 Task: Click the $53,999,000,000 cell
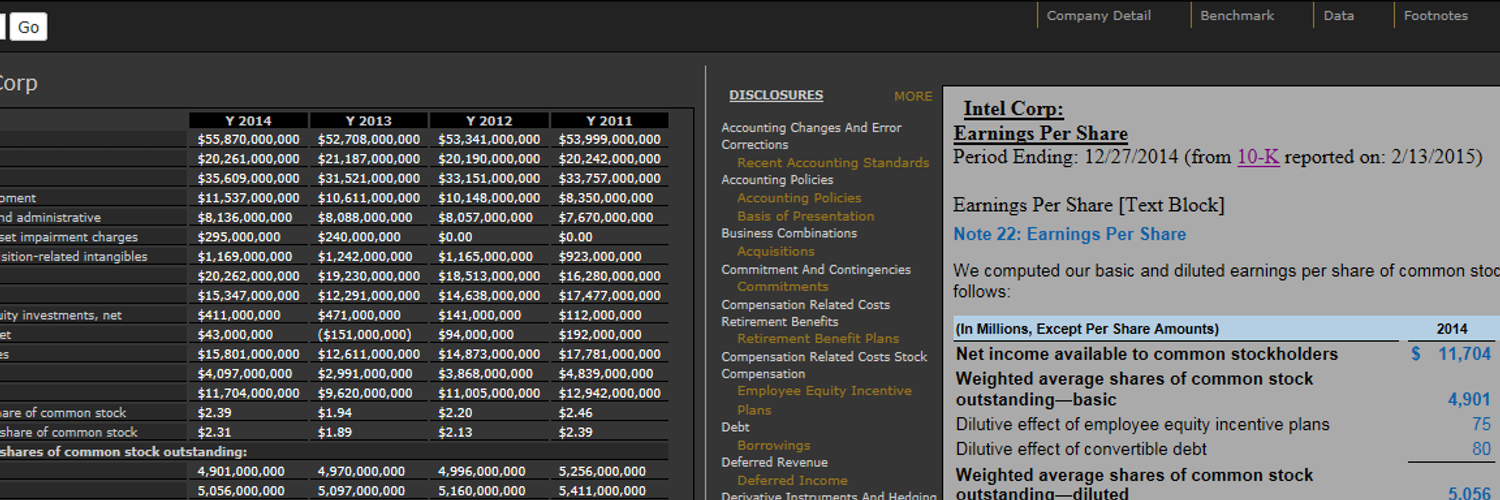click(610, 139)
